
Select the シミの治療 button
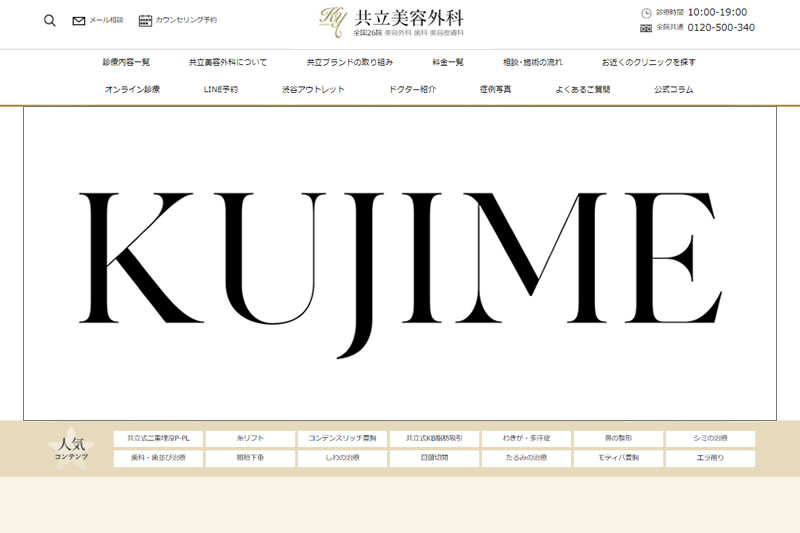(710, 439)
